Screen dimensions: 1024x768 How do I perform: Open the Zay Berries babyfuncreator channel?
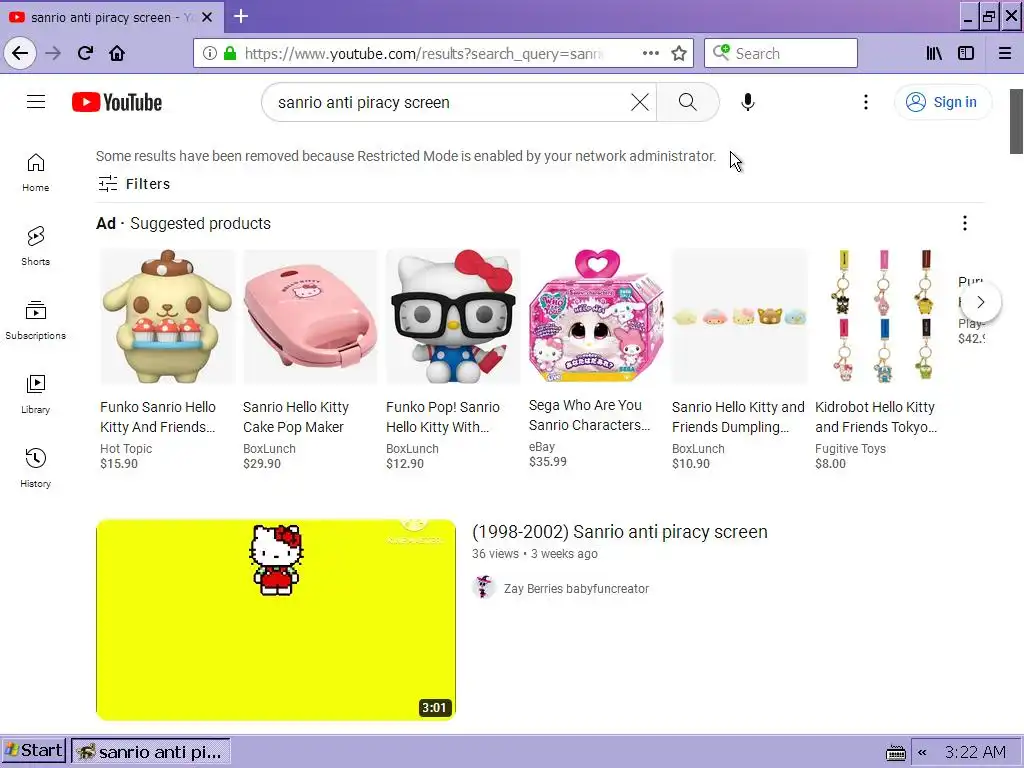click(x=576, y=588)
